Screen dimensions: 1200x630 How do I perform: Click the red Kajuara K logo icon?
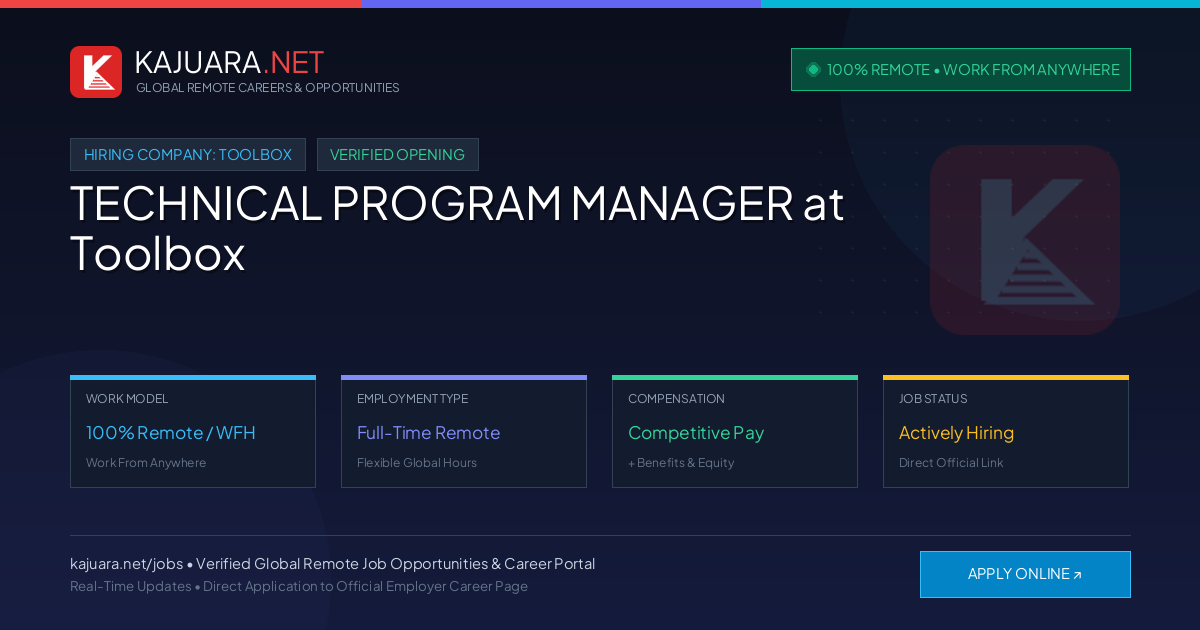(96, 72)
